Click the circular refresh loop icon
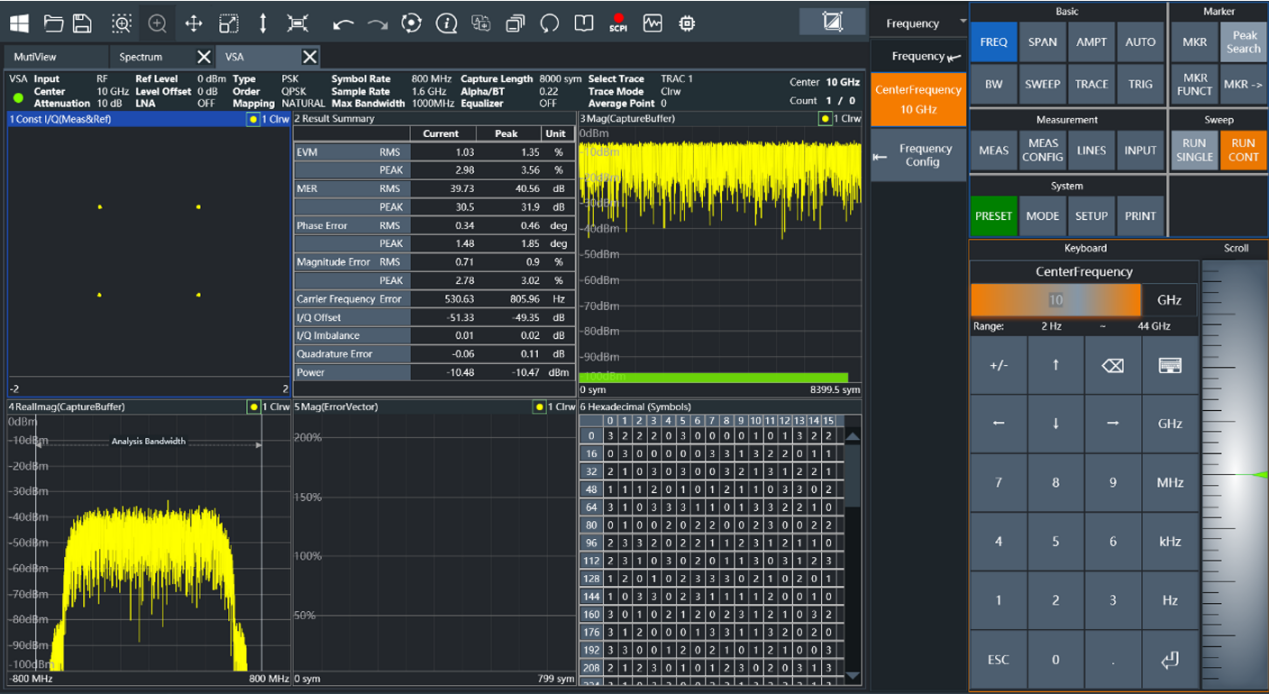1269x694 pixels. [x=550, y=22]
